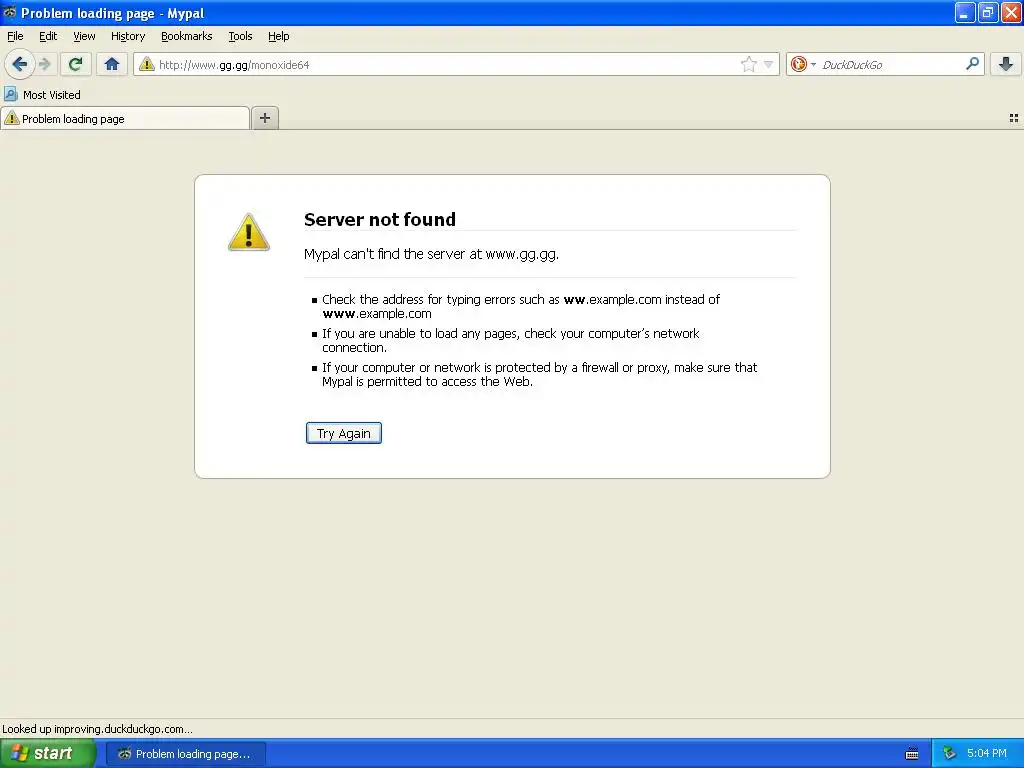The width and height of the screenshot is (1024, 768).
Task: Close the Mypal window
Action: click(1012, 12)
